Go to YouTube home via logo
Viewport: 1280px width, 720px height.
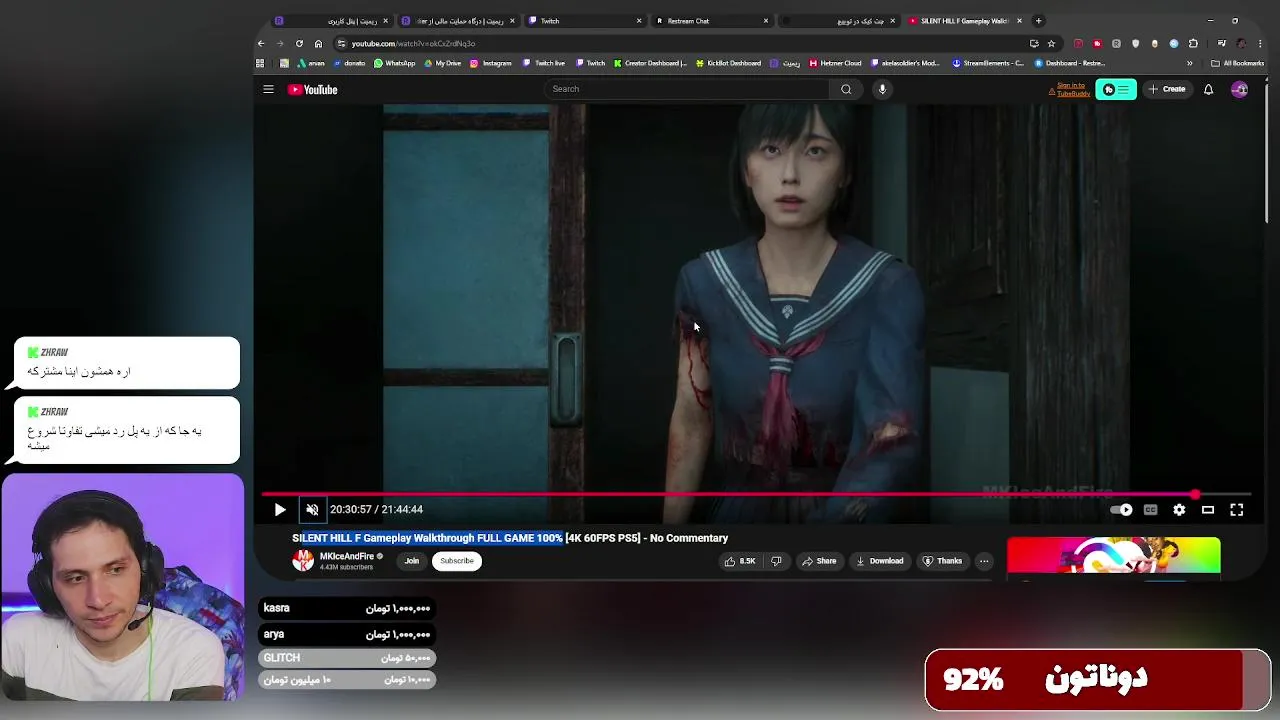click(313, 90)
